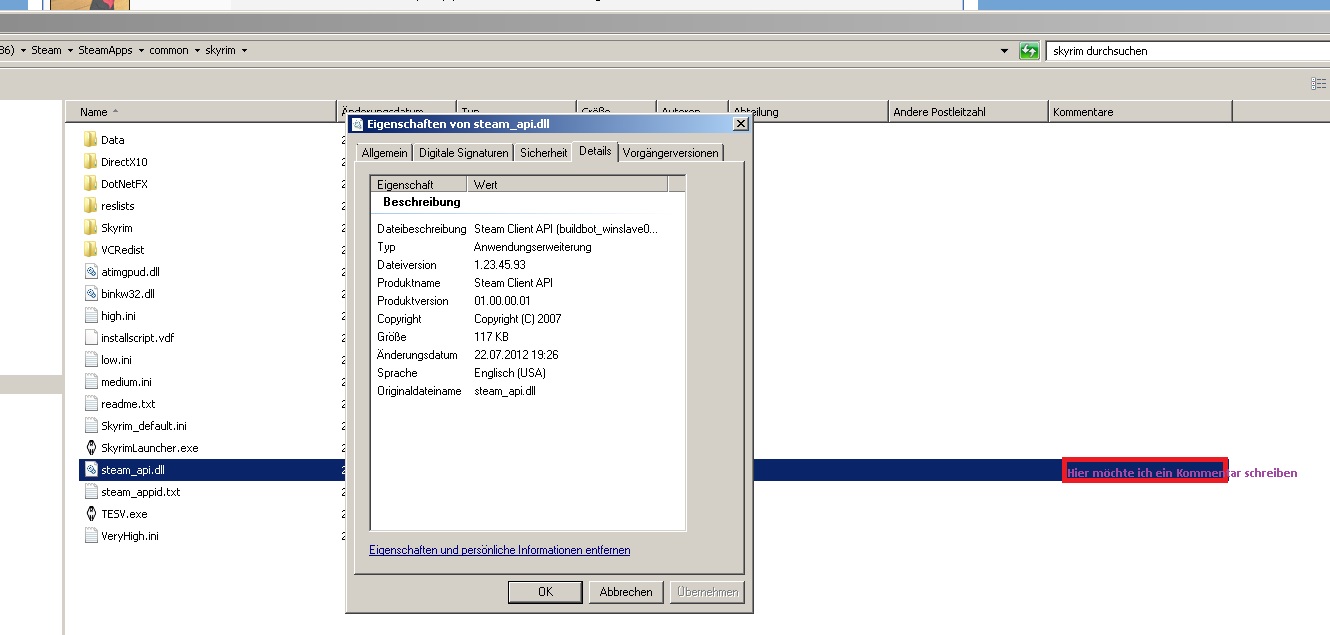The width and height of the screenshot is (1330, 635).
Task: Select the DotNetFX folder icon
Action: (90, 183)
